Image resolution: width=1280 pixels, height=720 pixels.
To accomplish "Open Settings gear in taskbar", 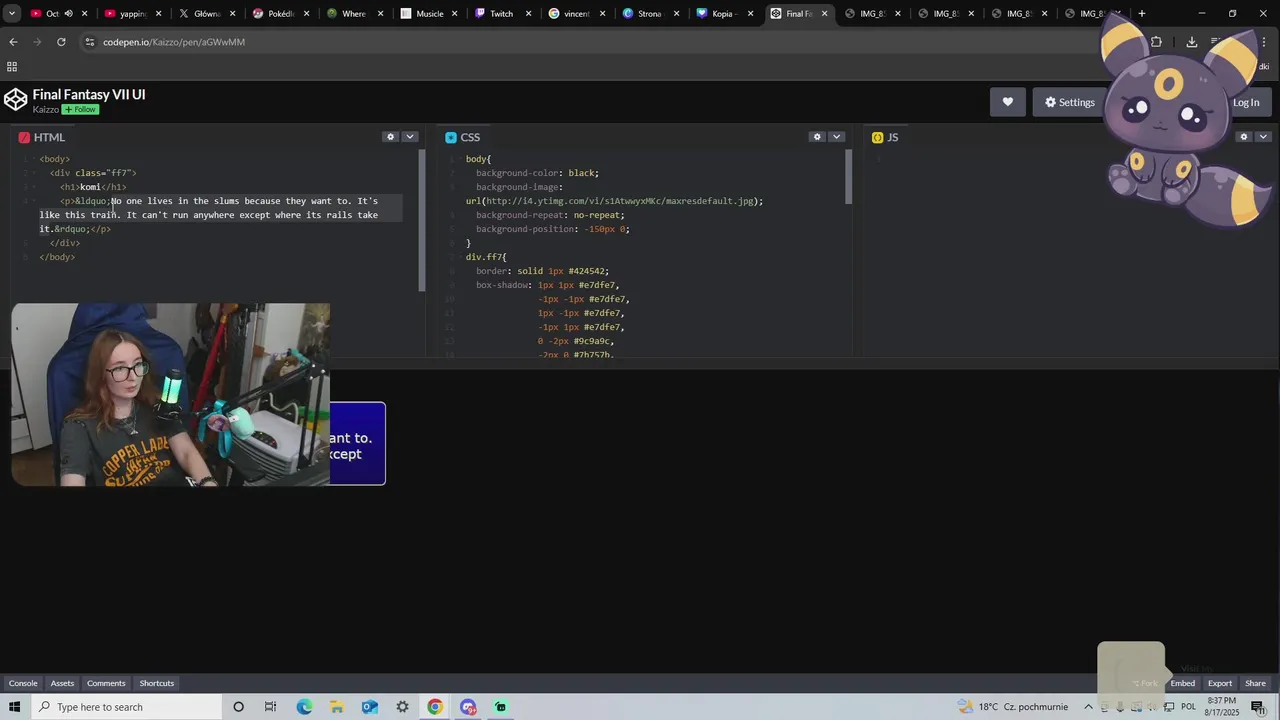I will click(x=402, y=707).
